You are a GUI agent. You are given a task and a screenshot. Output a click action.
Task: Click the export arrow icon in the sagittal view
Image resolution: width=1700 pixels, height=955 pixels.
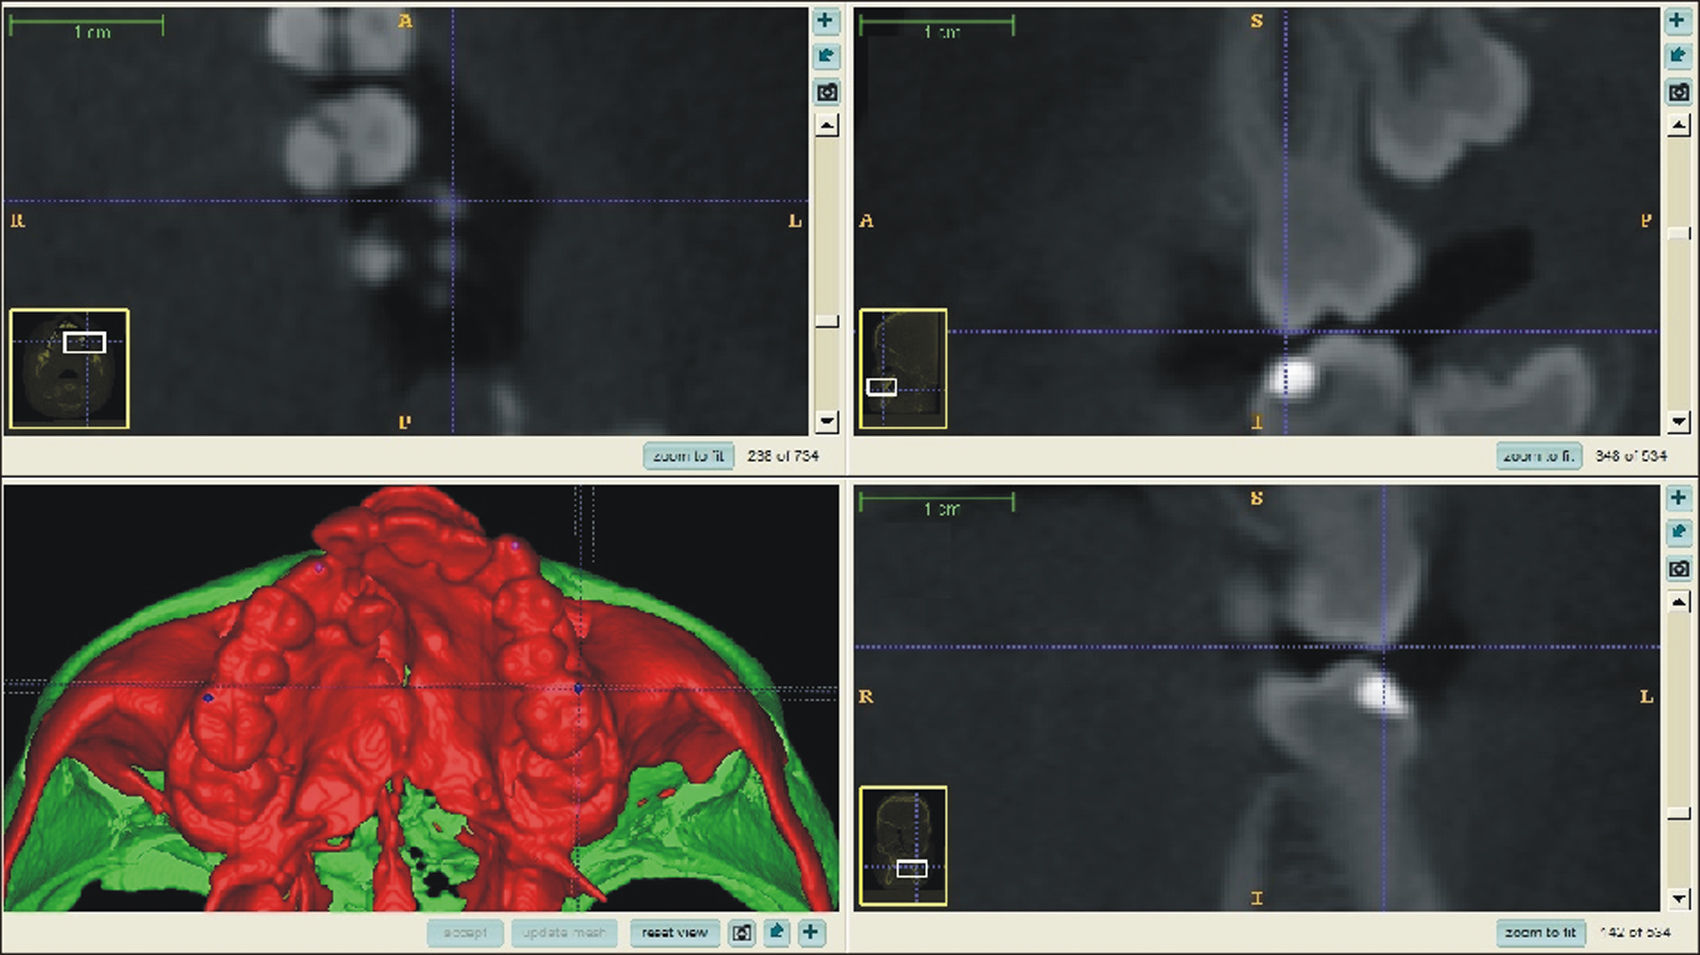pyautogui.click(x=1677, y=56)
